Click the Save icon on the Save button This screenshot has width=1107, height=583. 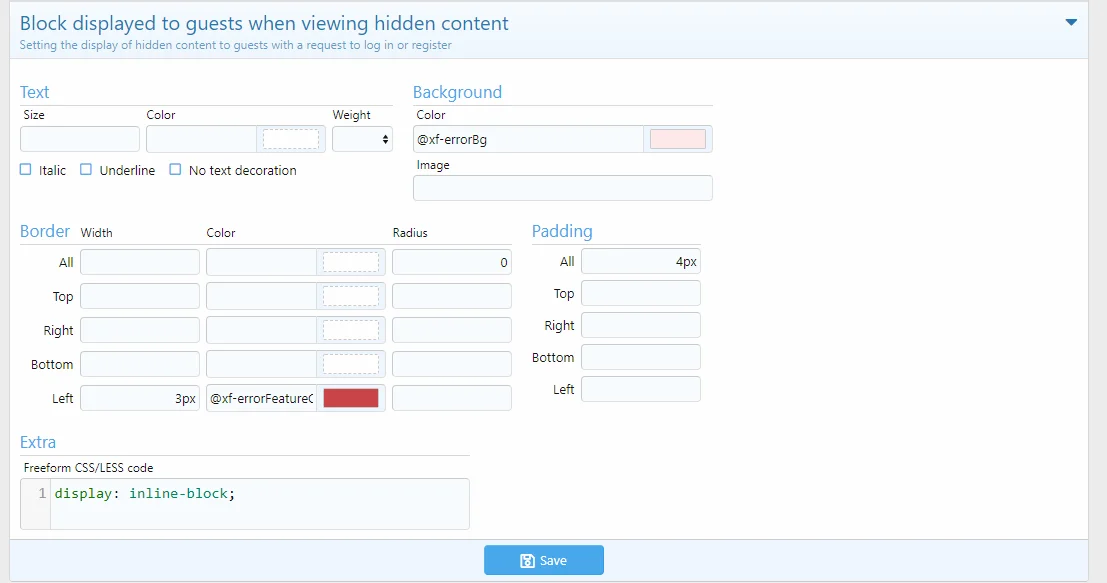coord(527,560)
